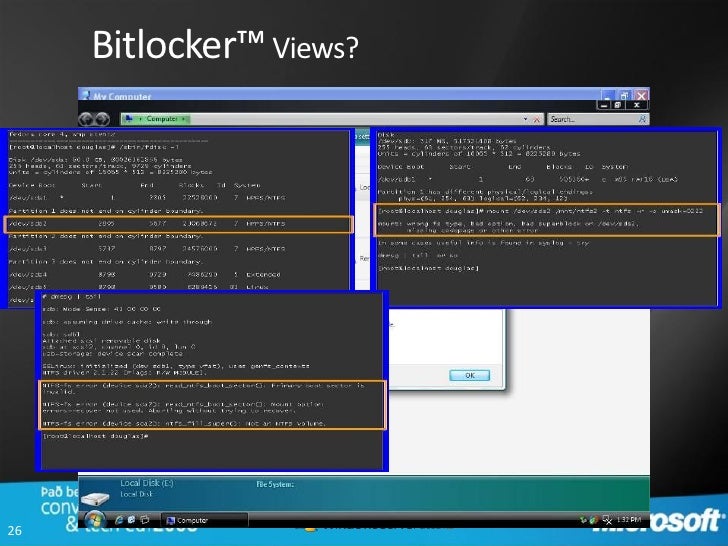The image size is (728, 546).
Task: Click the Local Disk (E:) label
Action: (x=147, y=483)
